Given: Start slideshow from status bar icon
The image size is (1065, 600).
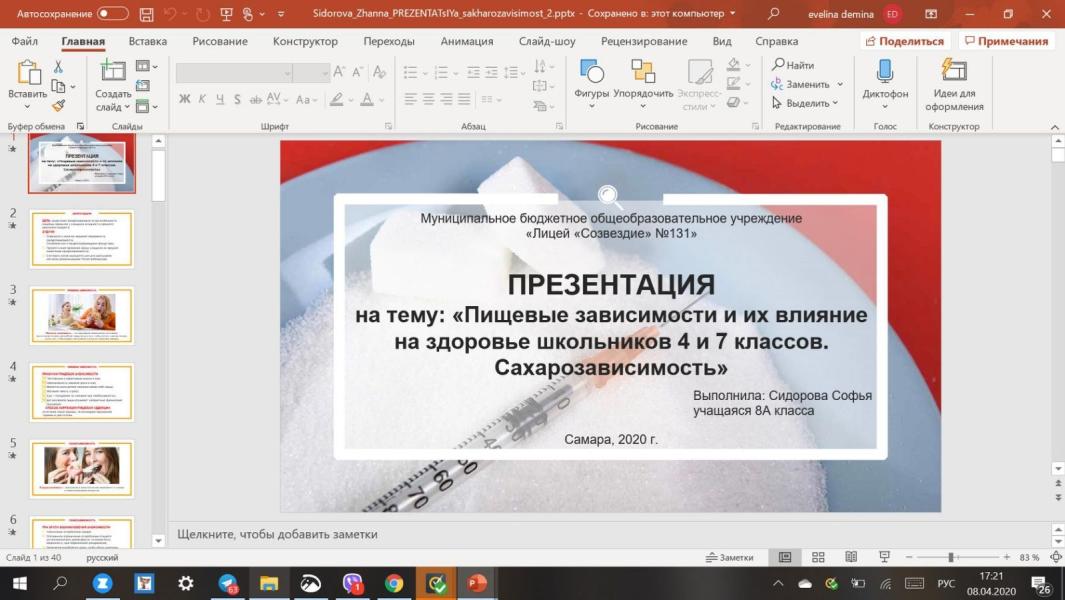Looking at the screenshot, I should [884, 557].
